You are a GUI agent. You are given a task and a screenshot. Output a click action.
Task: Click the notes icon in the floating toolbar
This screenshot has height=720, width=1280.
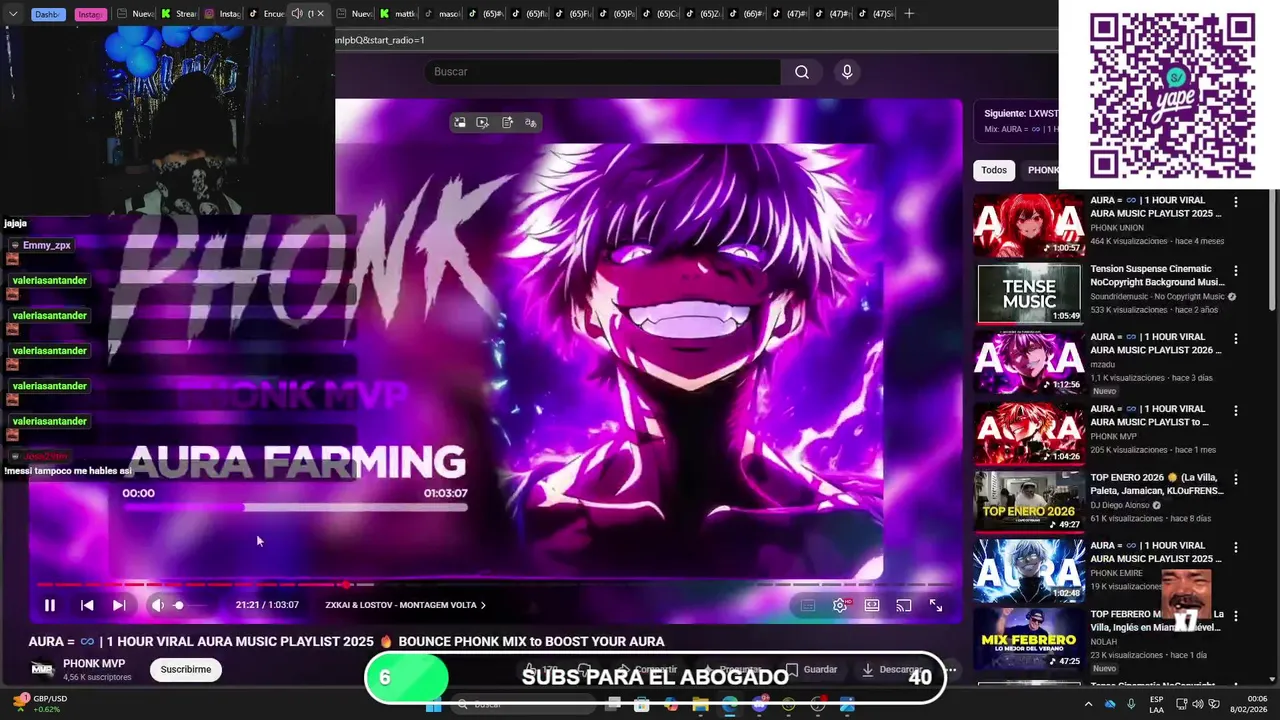pyautogui.click(x=507, y=122)
